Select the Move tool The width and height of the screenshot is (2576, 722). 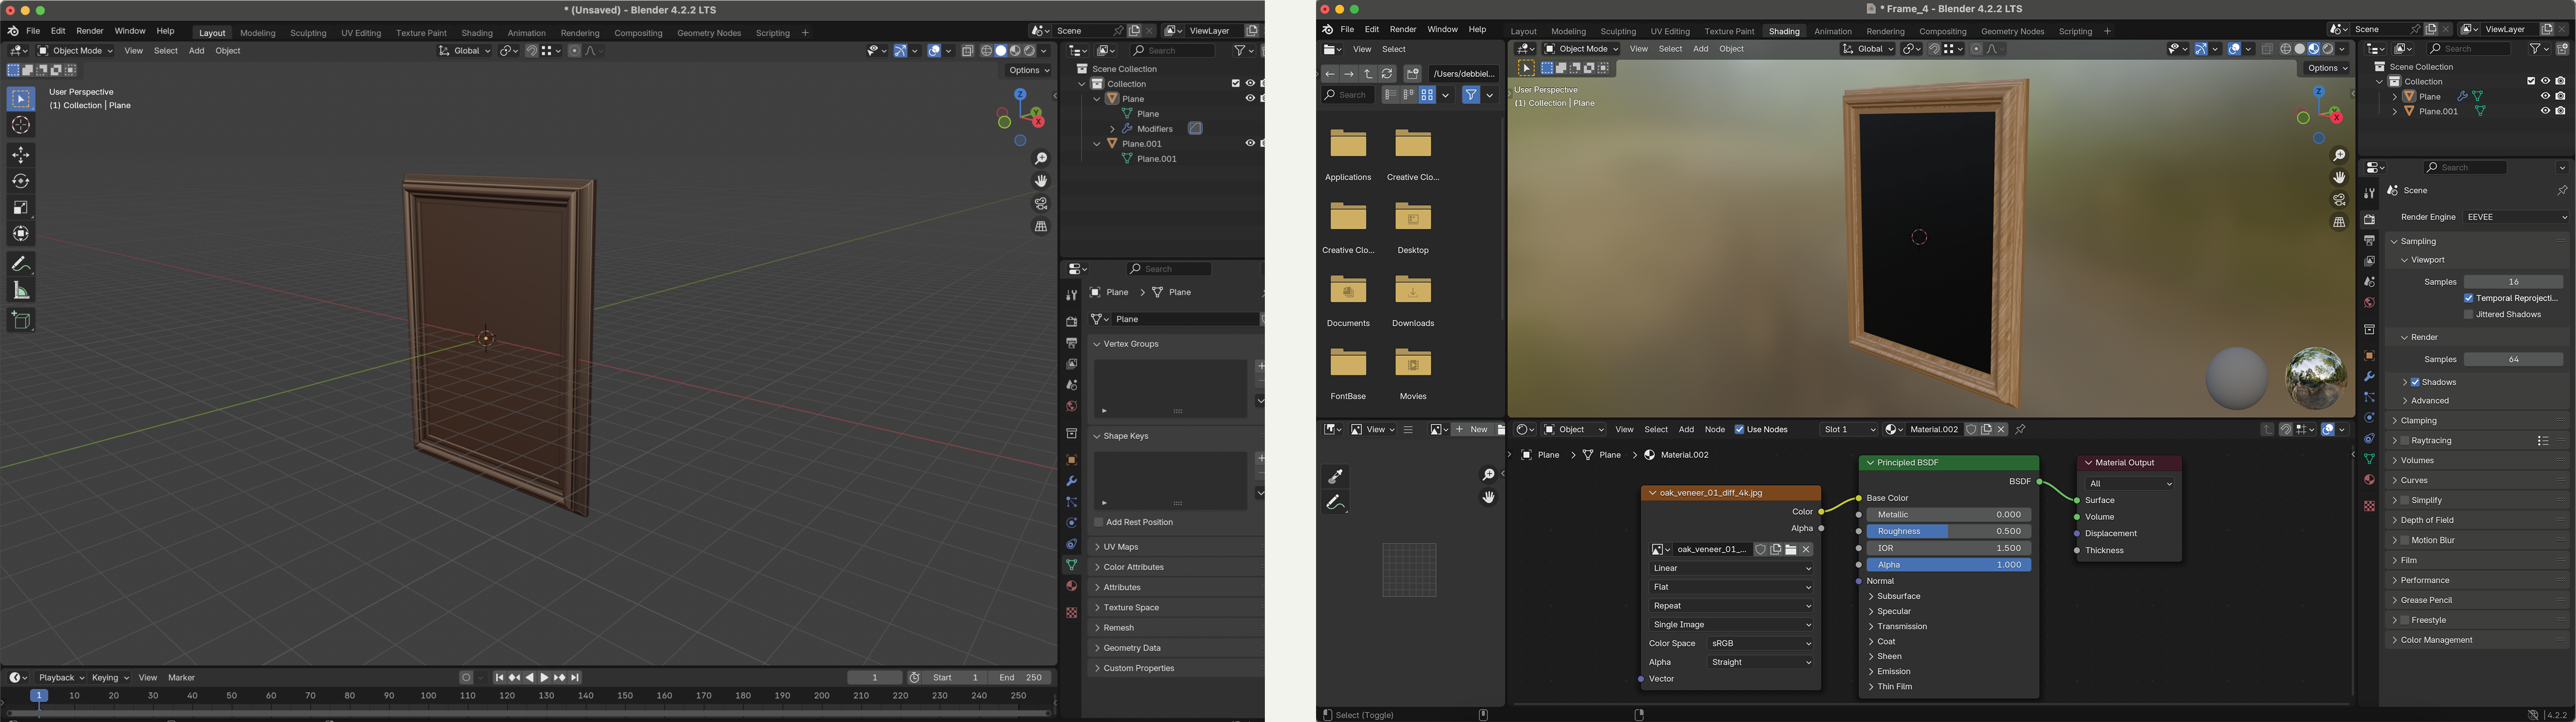click(21, 155)
